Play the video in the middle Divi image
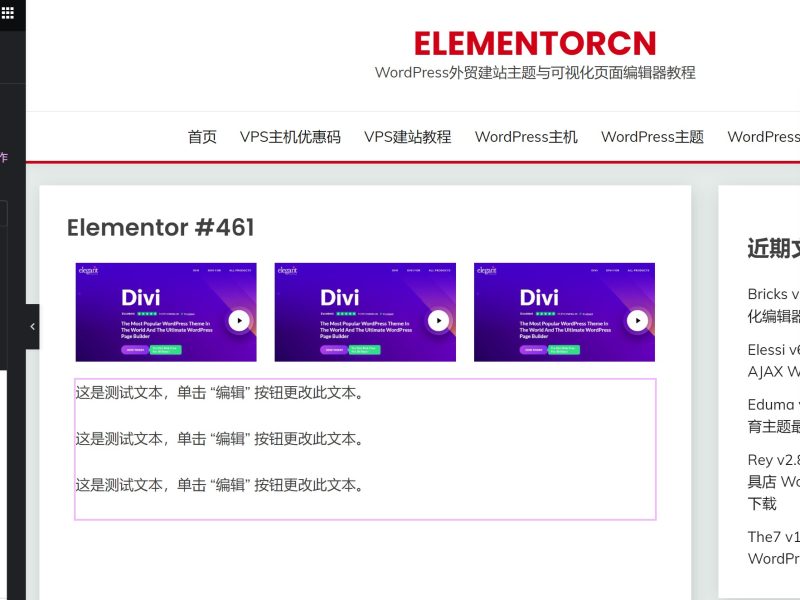 point(438,321)
